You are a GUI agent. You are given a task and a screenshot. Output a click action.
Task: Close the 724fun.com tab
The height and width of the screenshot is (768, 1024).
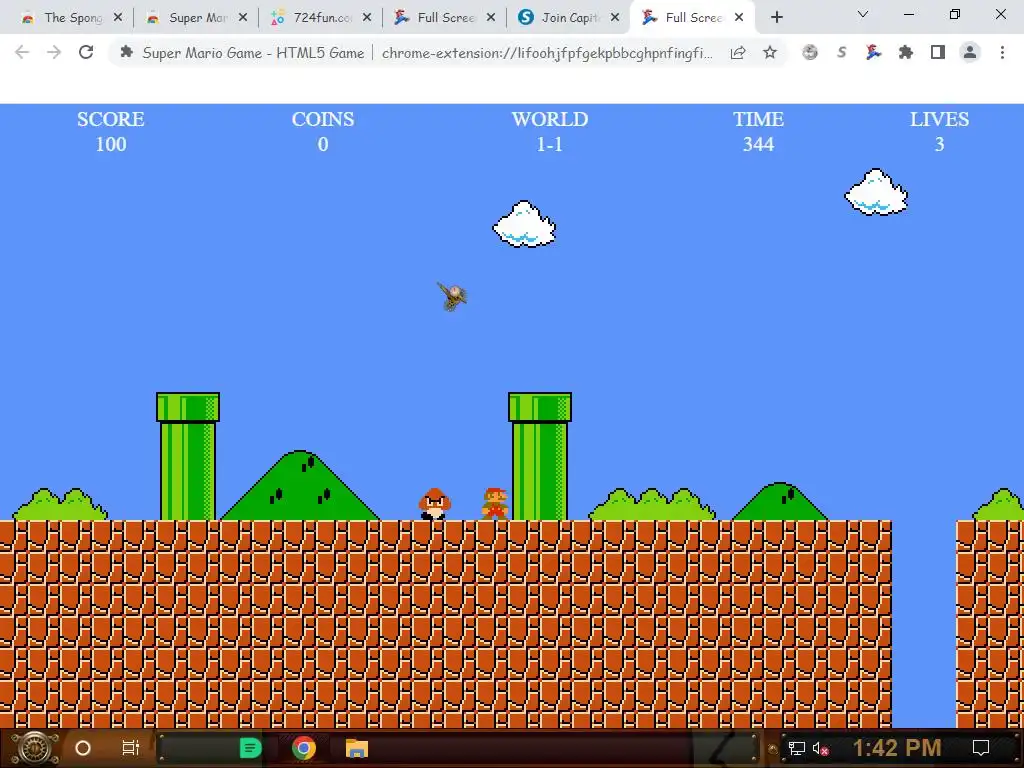367,18
